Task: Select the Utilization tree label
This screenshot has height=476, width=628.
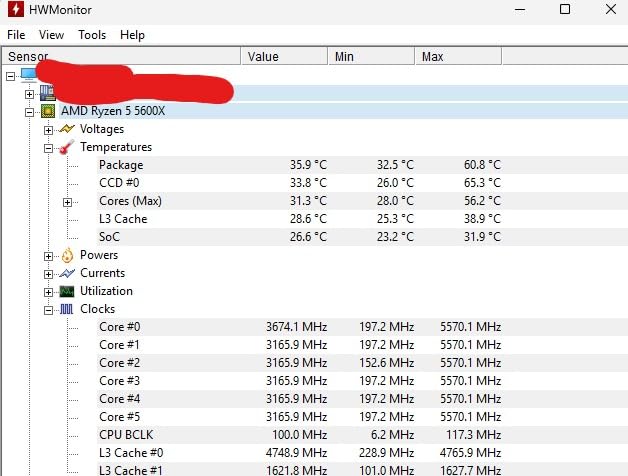Action: (106, 291)
